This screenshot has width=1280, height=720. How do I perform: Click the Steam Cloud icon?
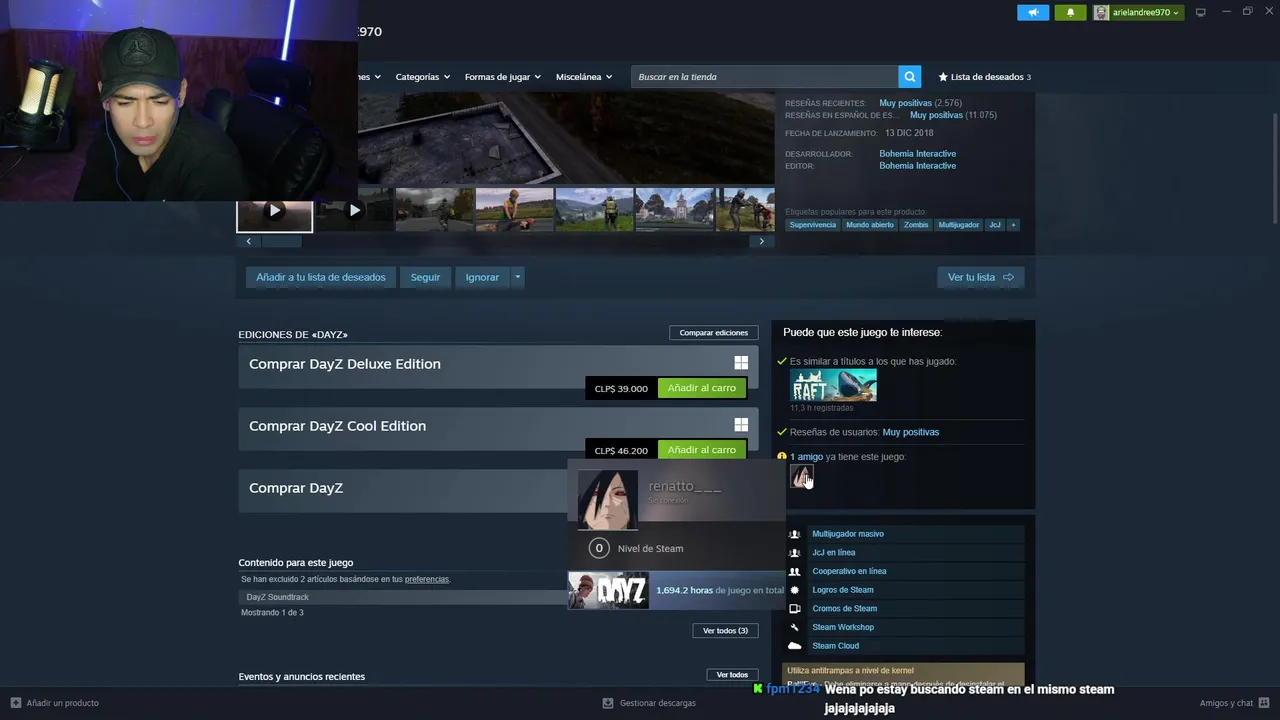(794, 646)
